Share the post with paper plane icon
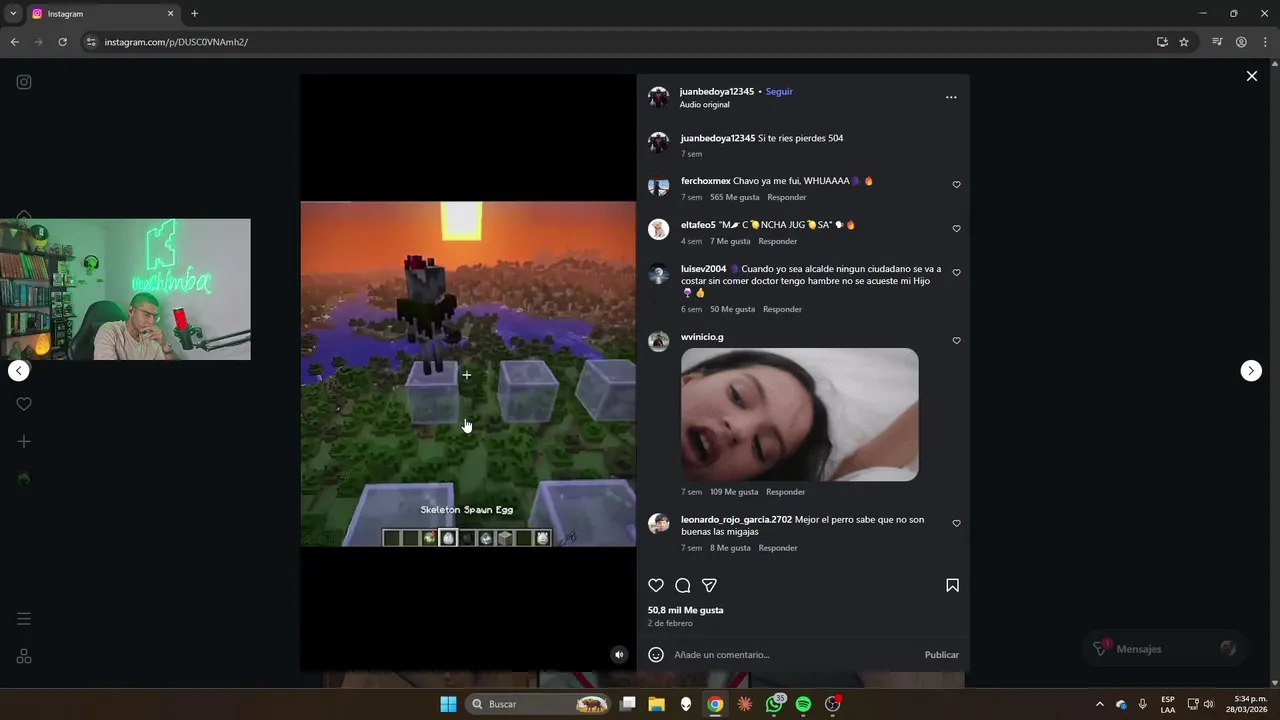This screenshot has width=1280, height=720. pyautogui.click(x=709, y=586)
